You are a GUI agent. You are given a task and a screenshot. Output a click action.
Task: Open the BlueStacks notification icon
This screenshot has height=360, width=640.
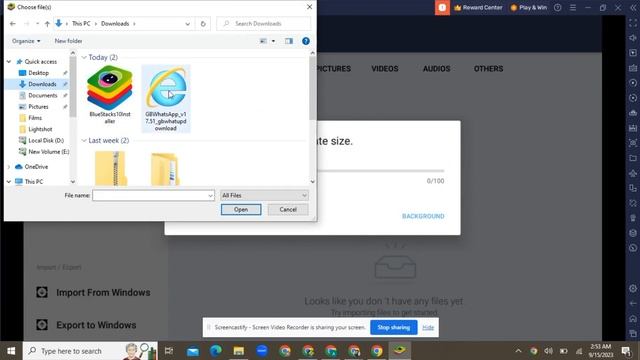[442, 7]
